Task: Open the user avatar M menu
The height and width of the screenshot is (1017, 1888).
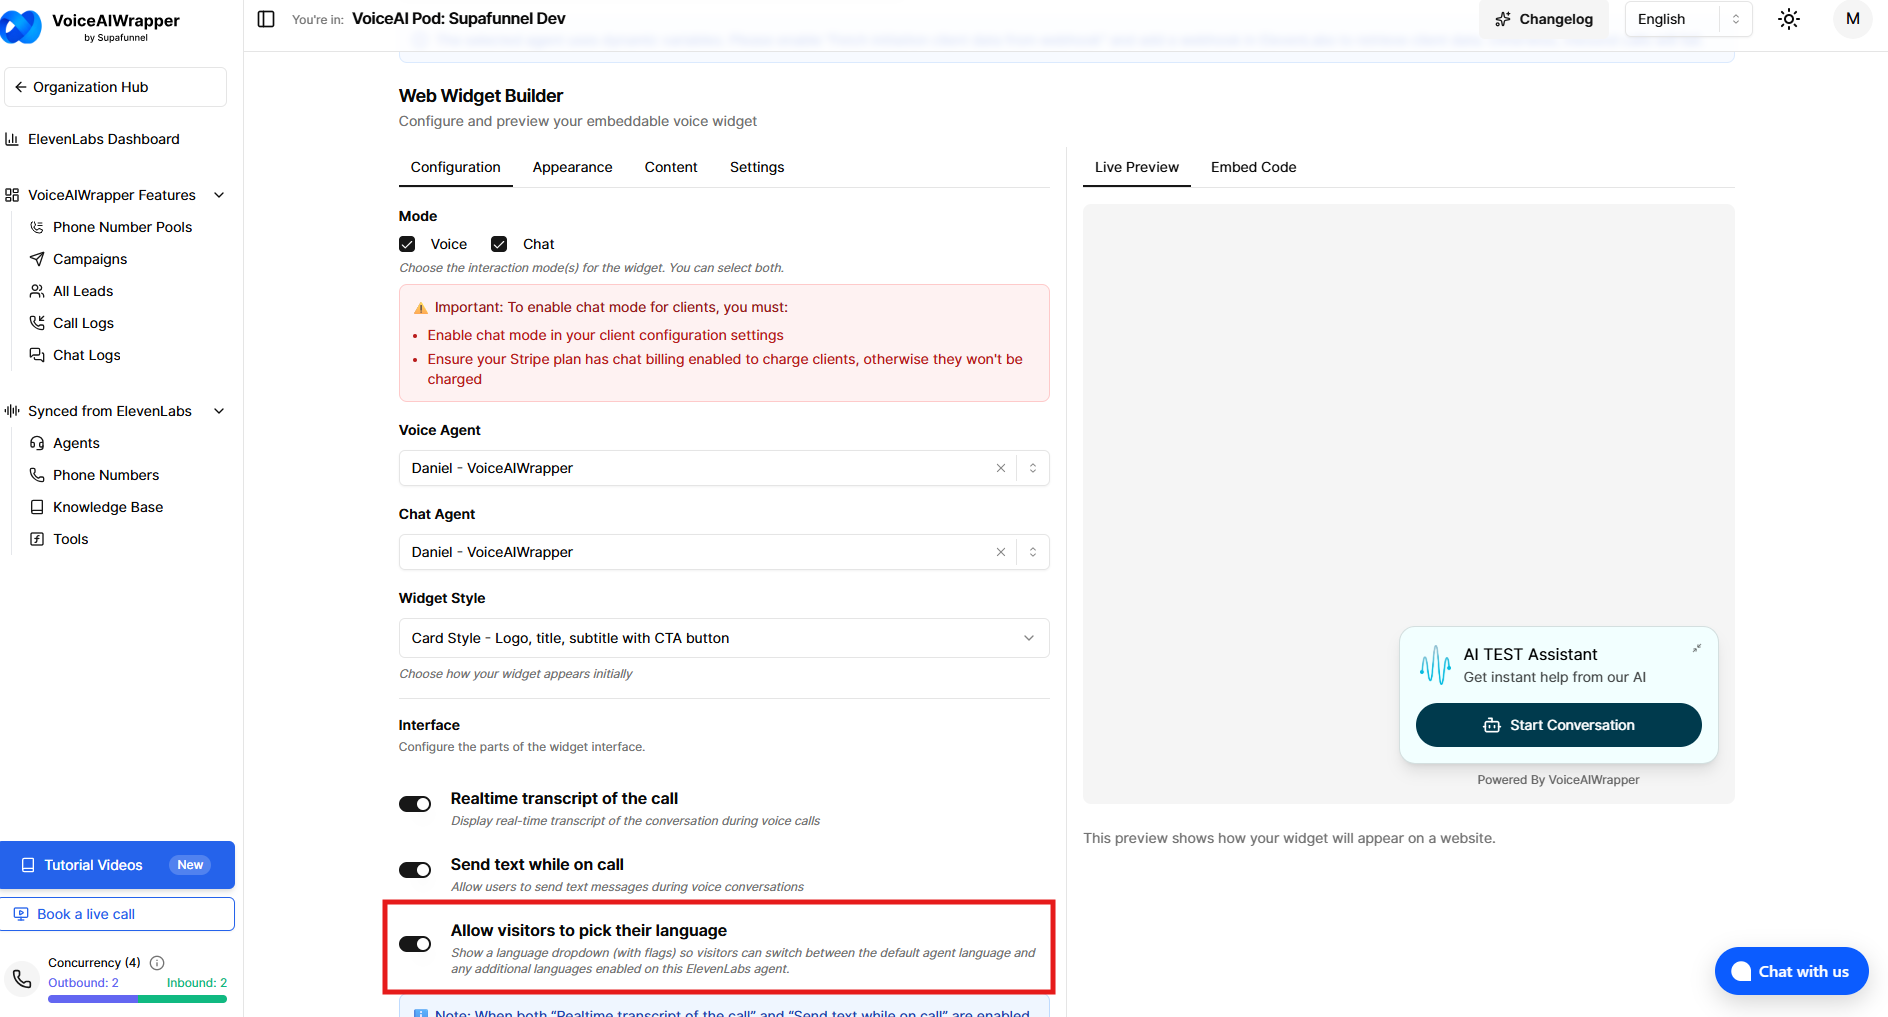Action: (x=1852, y=19)
